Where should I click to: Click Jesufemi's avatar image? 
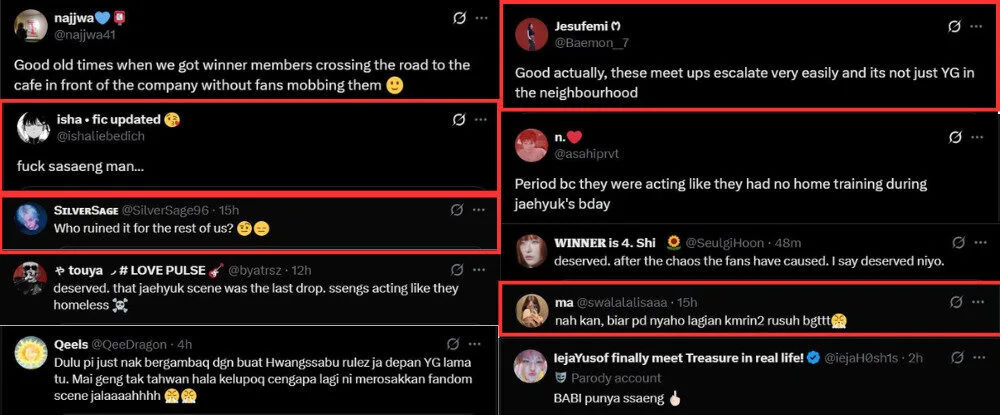530,34
